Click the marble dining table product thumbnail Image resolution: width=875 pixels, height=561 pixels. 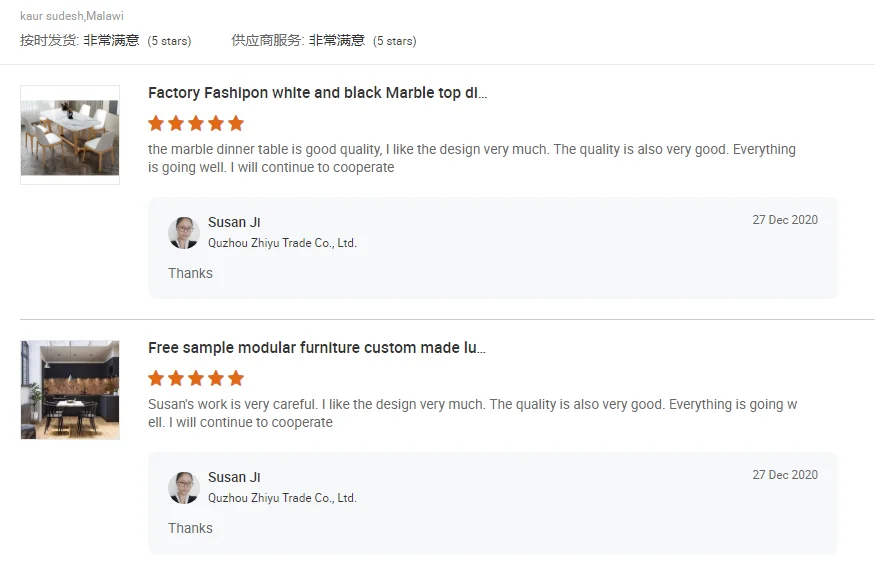(70, 134)
